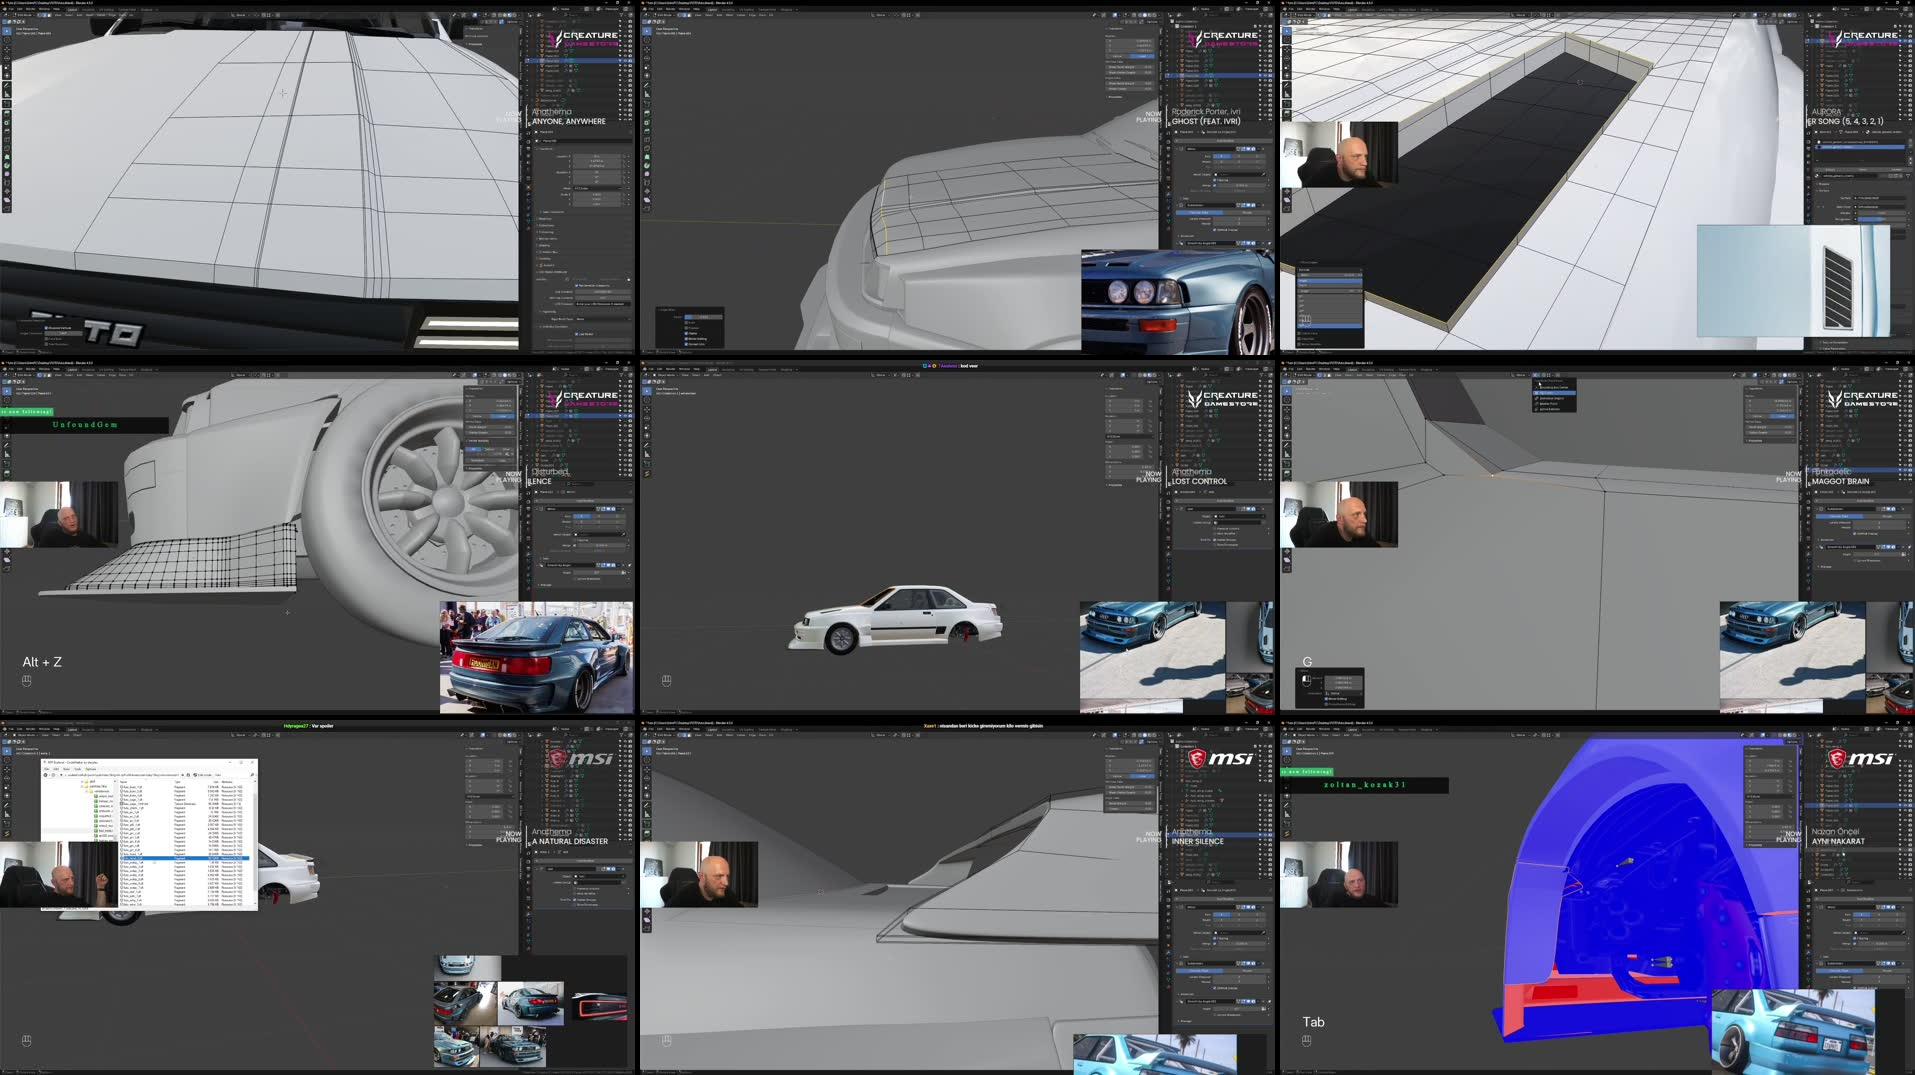This screenshot has height=1075, width=1915.
Task: Adjust Levels Viewport slider in Maggot Brain Subdivision modifier
Action: [1879, 523]
